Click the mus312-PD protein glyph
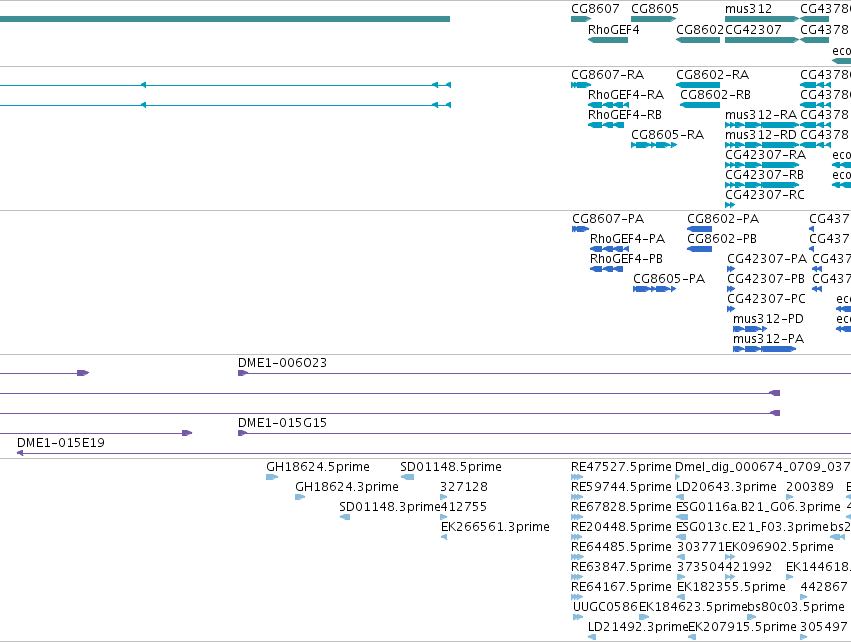 point(750,329)
